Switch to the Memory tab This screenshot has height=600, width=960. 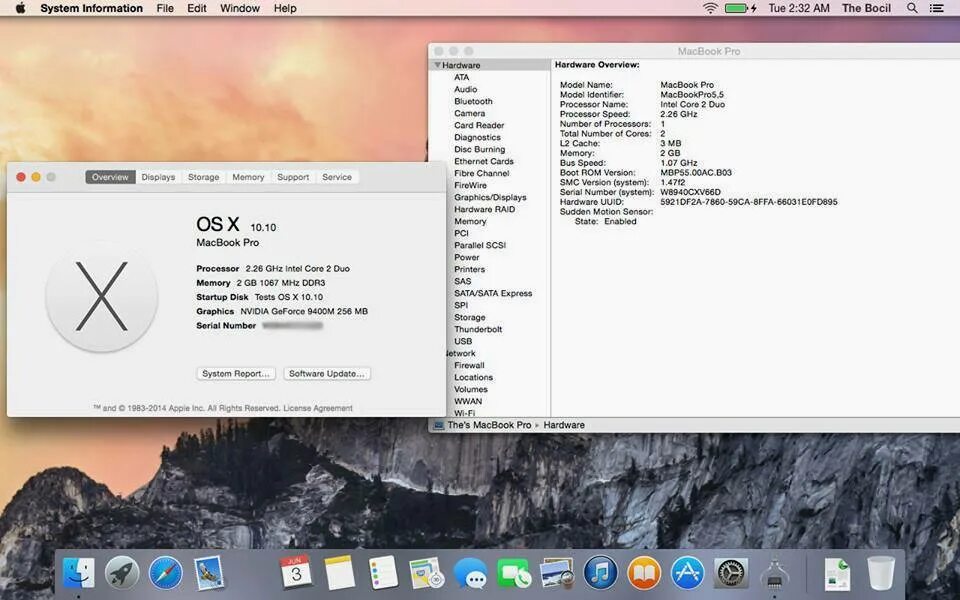point(248,177)
